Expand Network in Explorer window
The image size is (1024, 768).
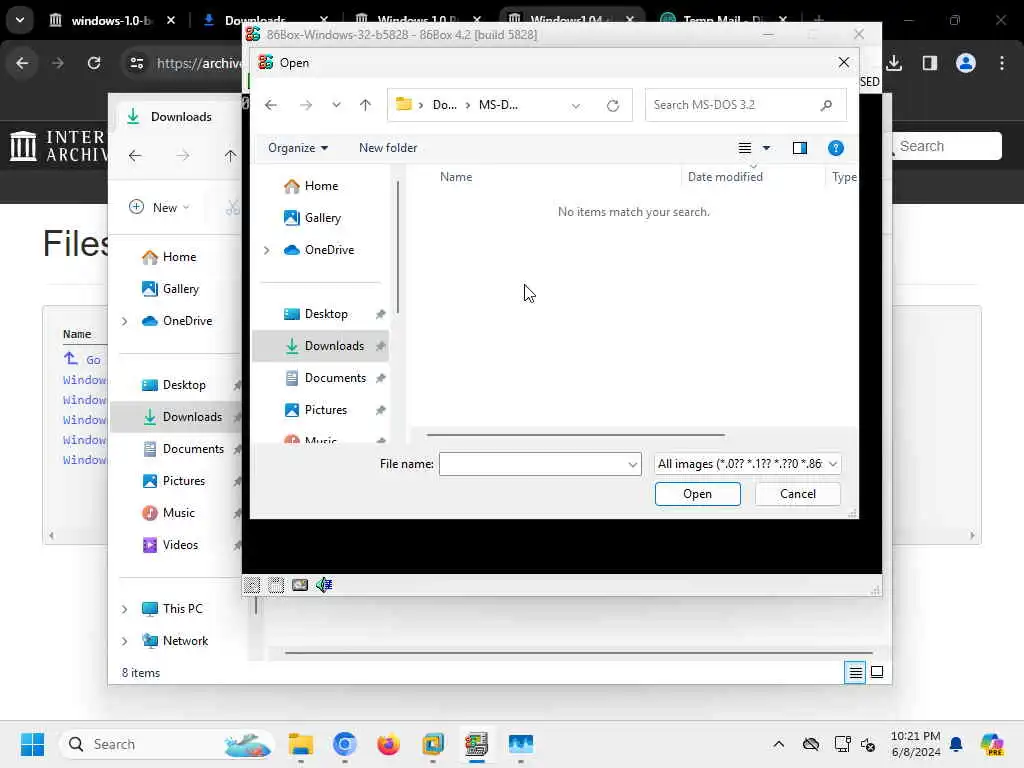(x=125, y=641)
